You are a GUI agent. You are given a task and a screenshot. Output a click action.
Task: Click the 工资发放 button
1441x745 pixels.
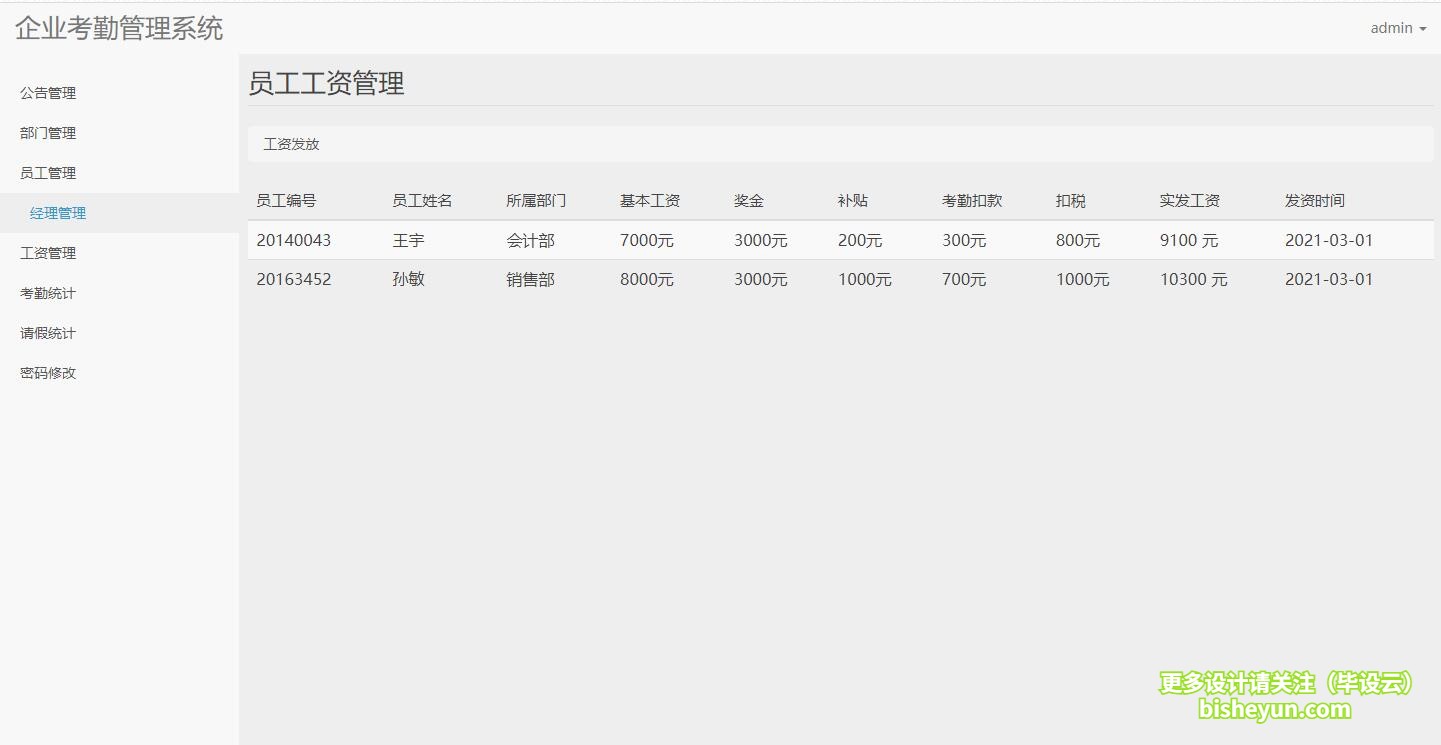point(290,143)
